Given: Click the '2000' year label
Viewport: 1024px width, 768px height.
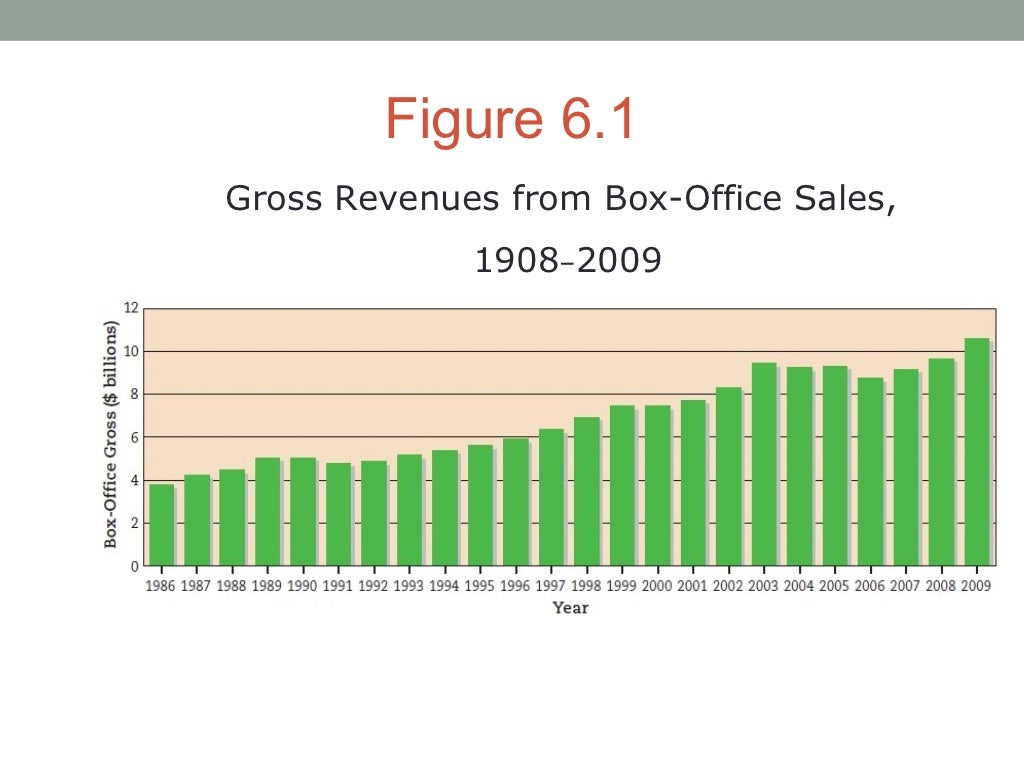Looking at the screenshot, I should (x=656, y=586).
